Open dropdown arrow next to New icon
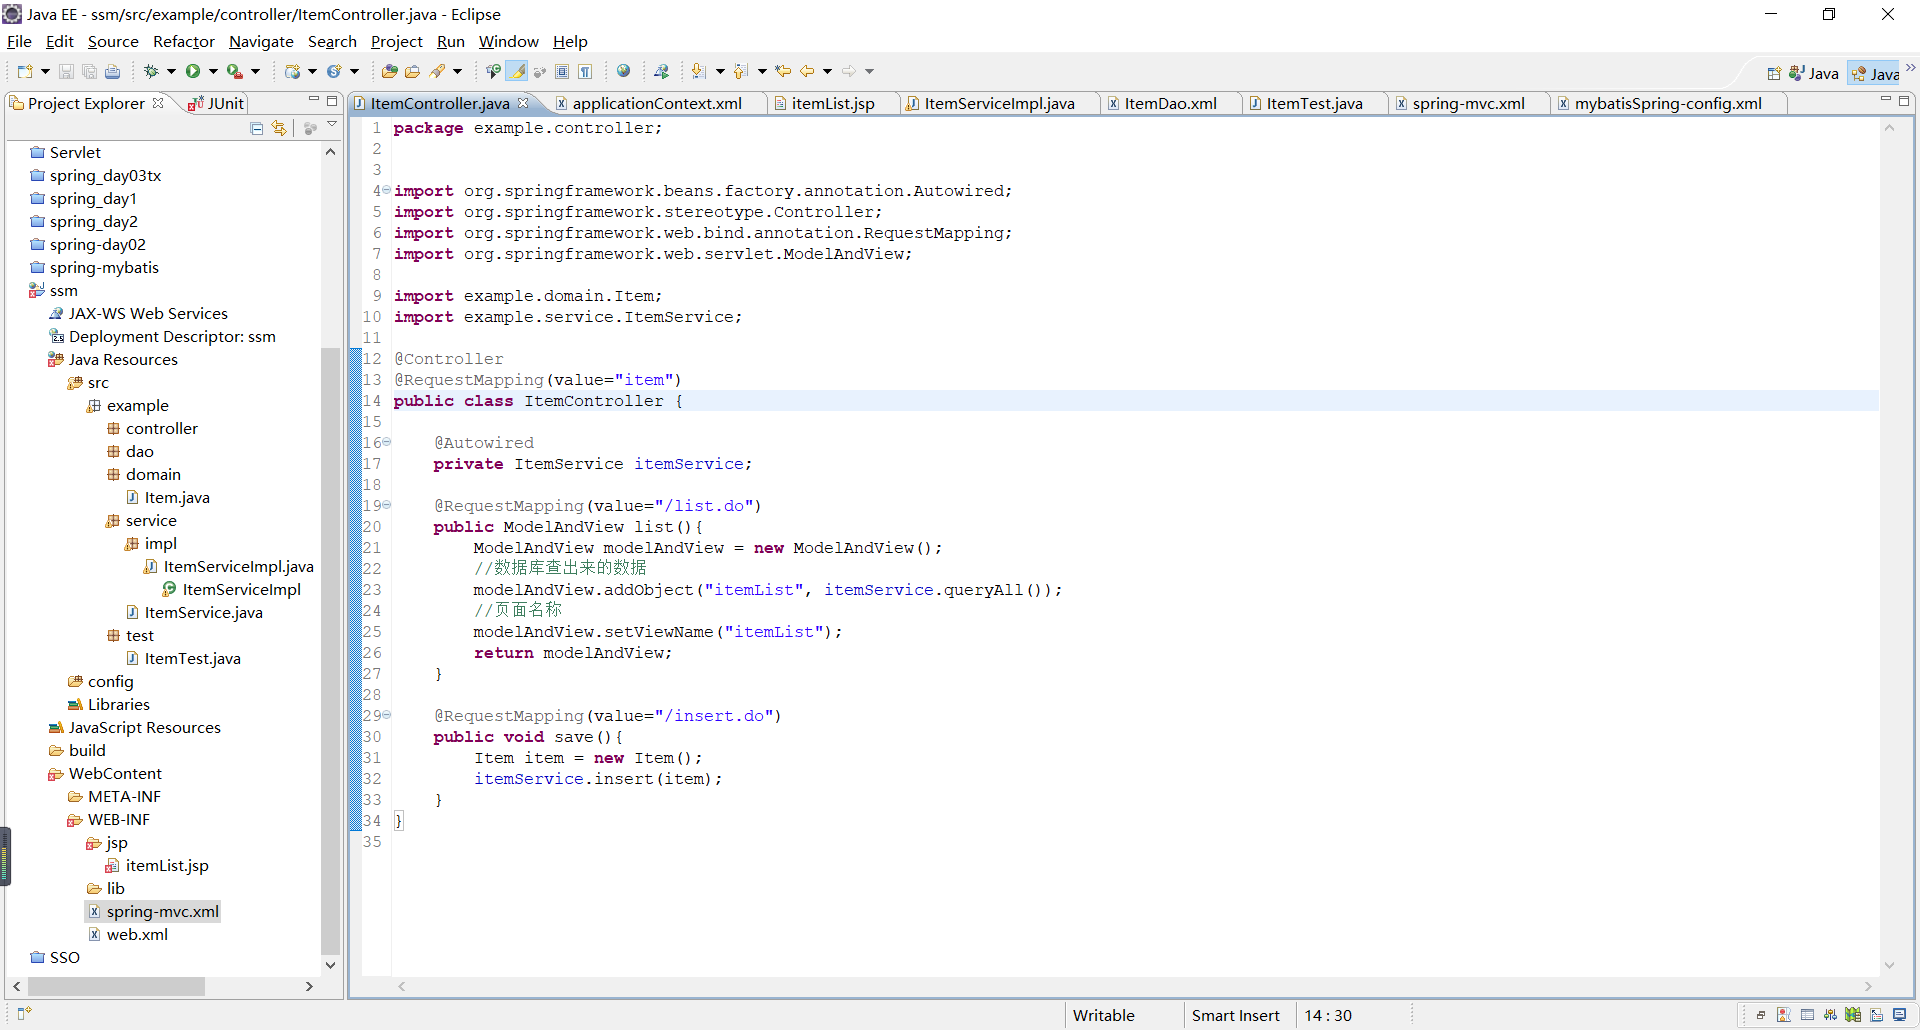Viewport: 1920px width, 1030px height. 45,71
